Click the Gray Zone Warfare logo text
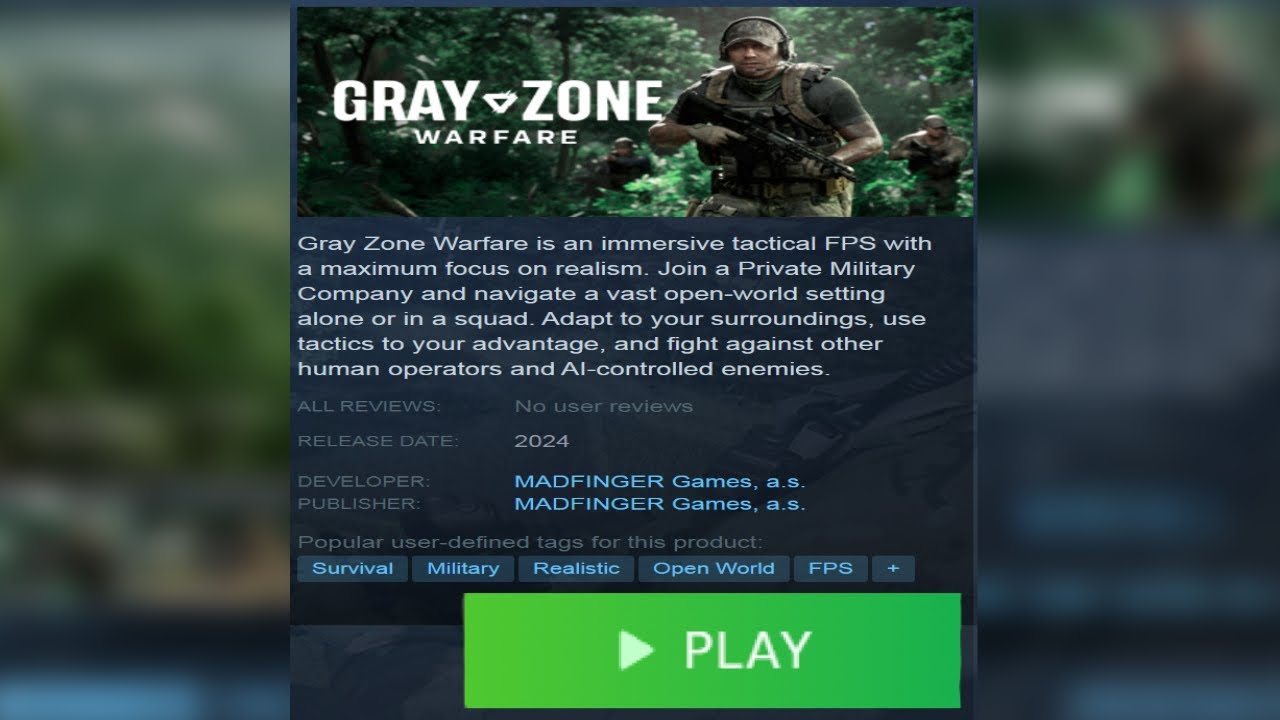The height and width of the screenshot is (720, 1280). coord(497,111)
